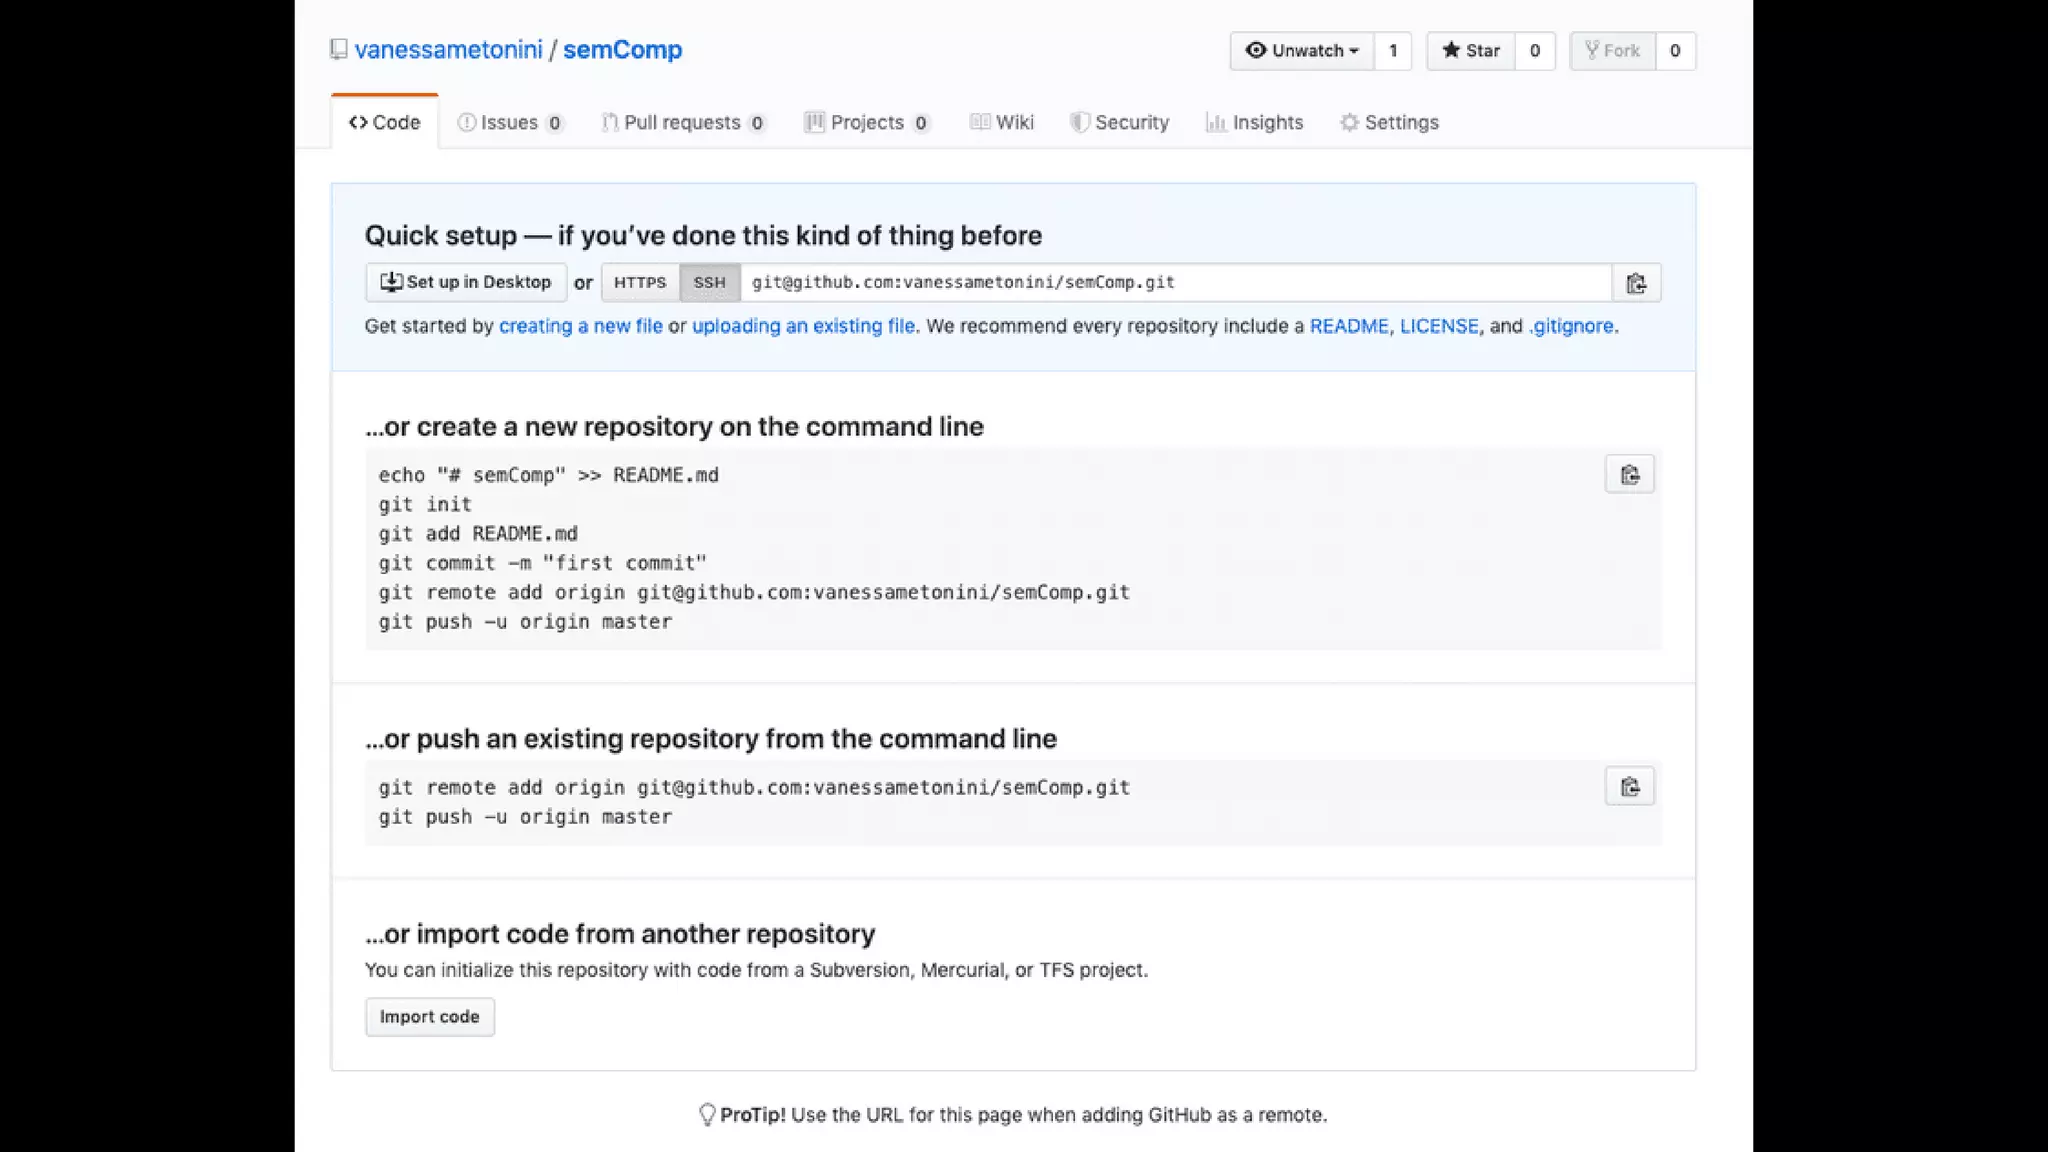The width and height of the screenshot is (2048, 1152).
Task: Click the repository book icon beside vanessametonini
Action: coord(339,49)
